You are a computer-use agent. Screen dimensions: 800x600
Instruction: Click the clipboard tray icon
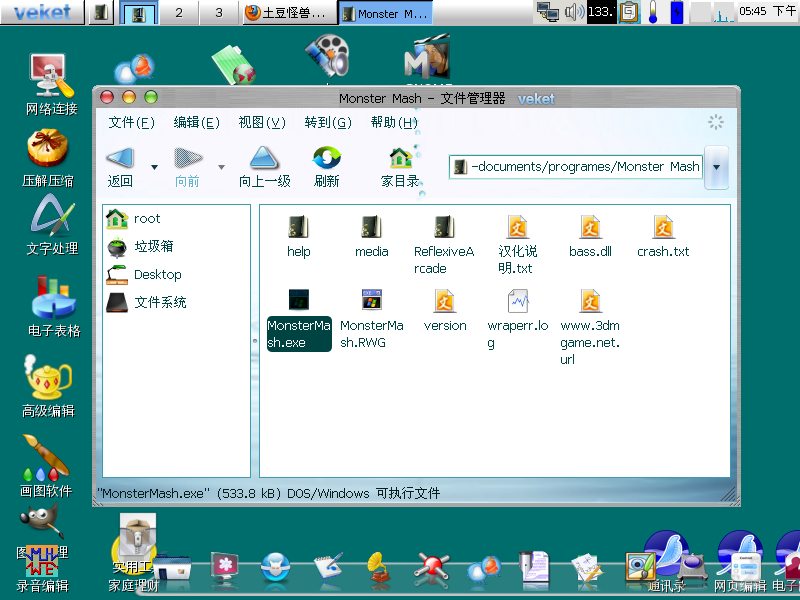pos(630,12)
